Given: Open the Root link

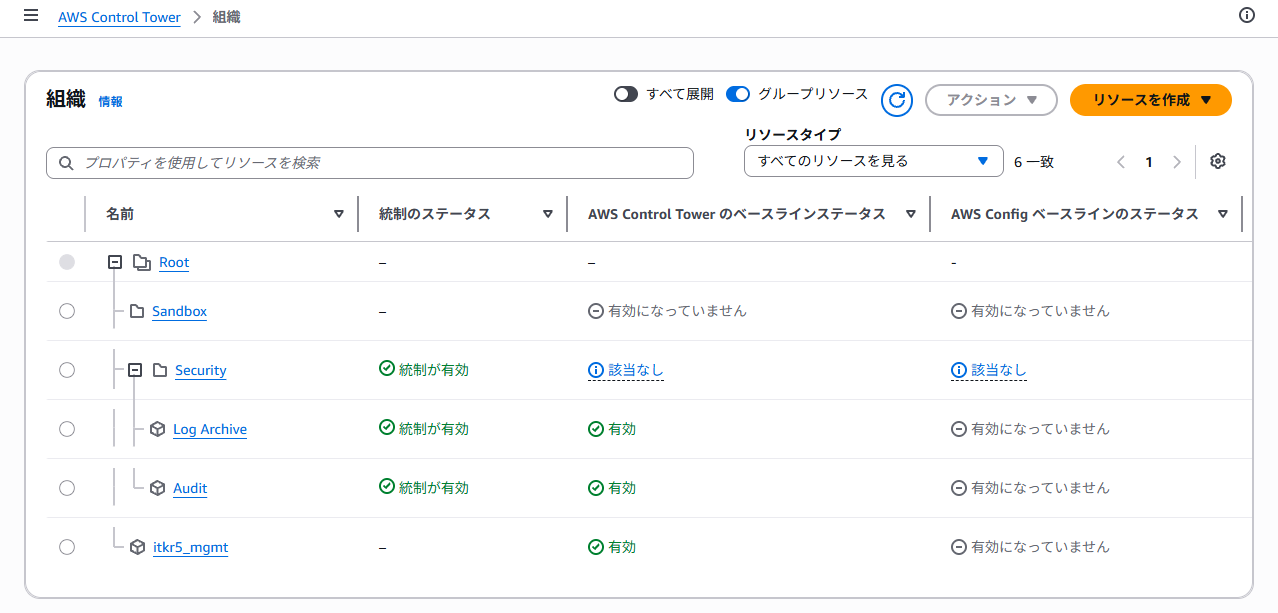Looking at the screenshot, I should tap(174, 262).
